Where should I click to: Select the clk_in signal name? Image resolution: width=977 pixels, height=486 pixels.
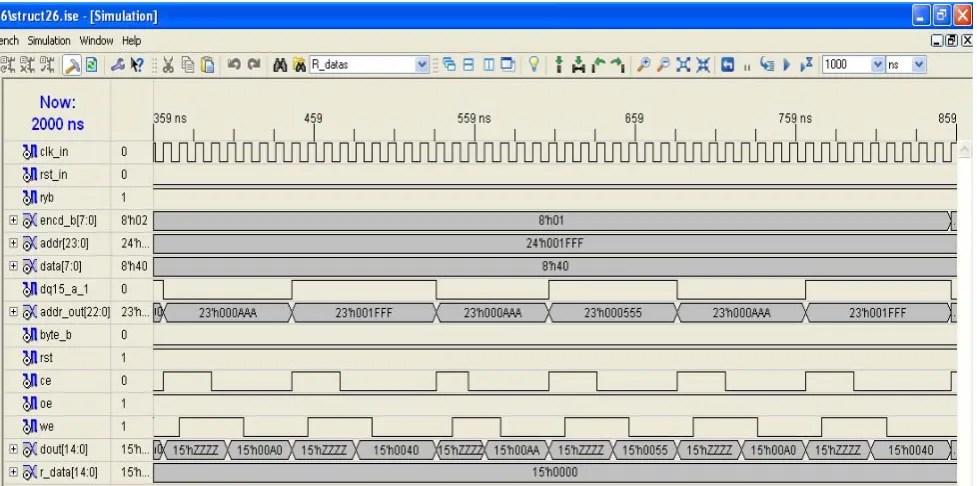pyautogui.click(x=54, y=152)
